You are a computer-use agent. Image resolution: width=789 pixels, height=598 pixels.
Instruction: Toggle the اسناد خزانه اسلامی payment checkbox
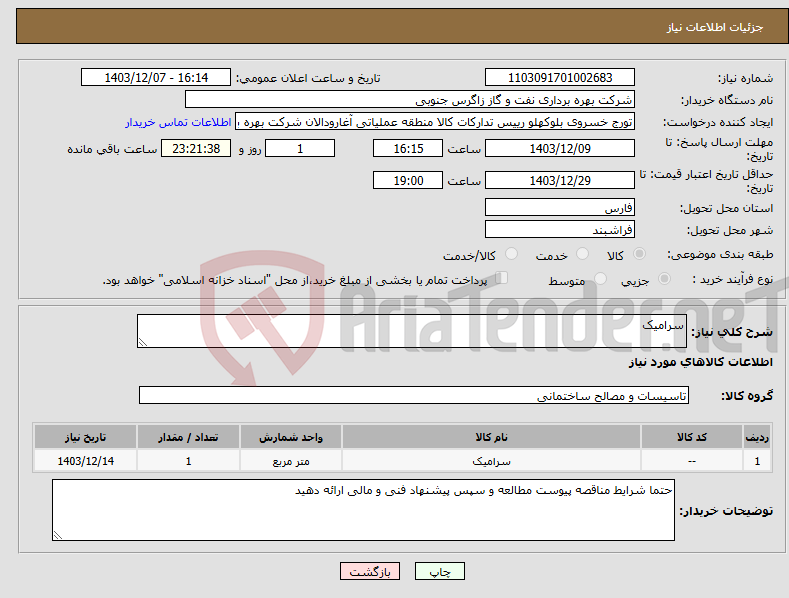pos(502,278)
